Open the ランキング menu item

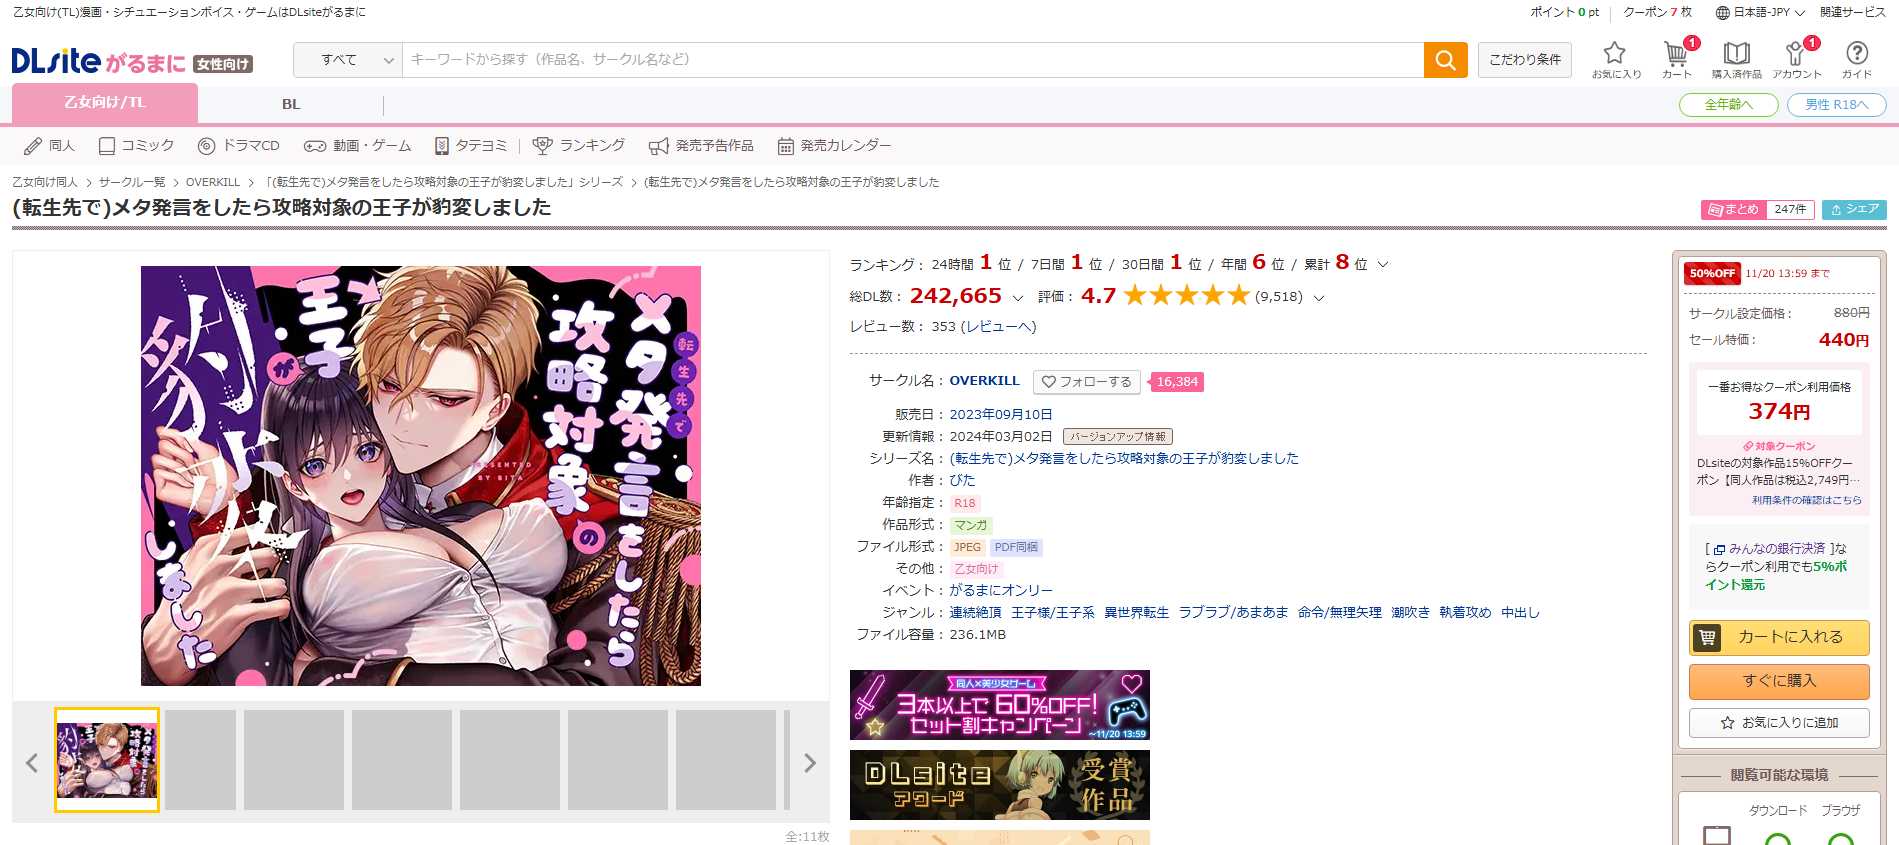579,146
